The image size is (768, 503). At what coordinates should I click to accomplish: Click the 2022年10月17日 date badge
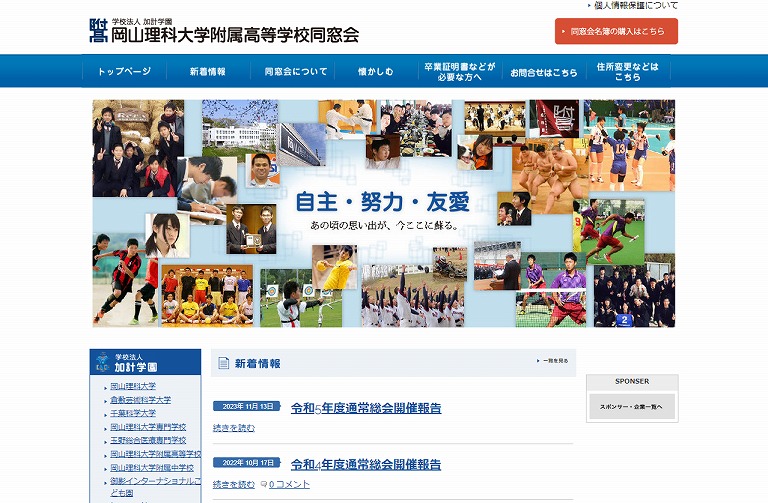[245, 463]
